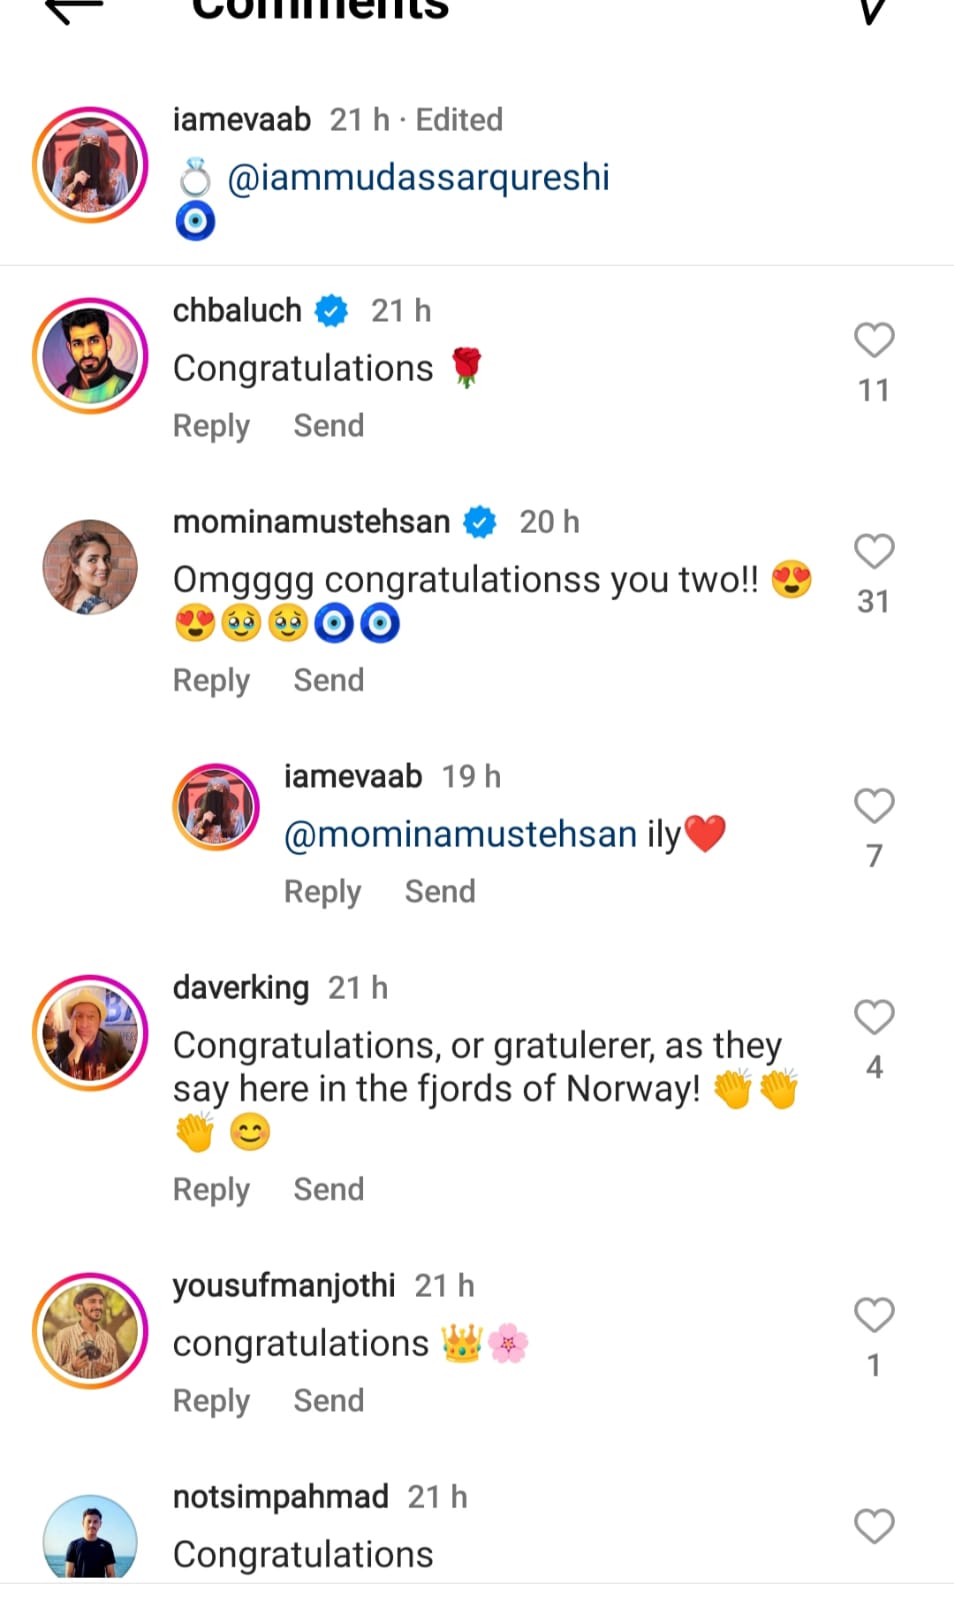Heart daverking's Norway fjords comment
Screen dimensions: 954x1600
(873, 1018)
